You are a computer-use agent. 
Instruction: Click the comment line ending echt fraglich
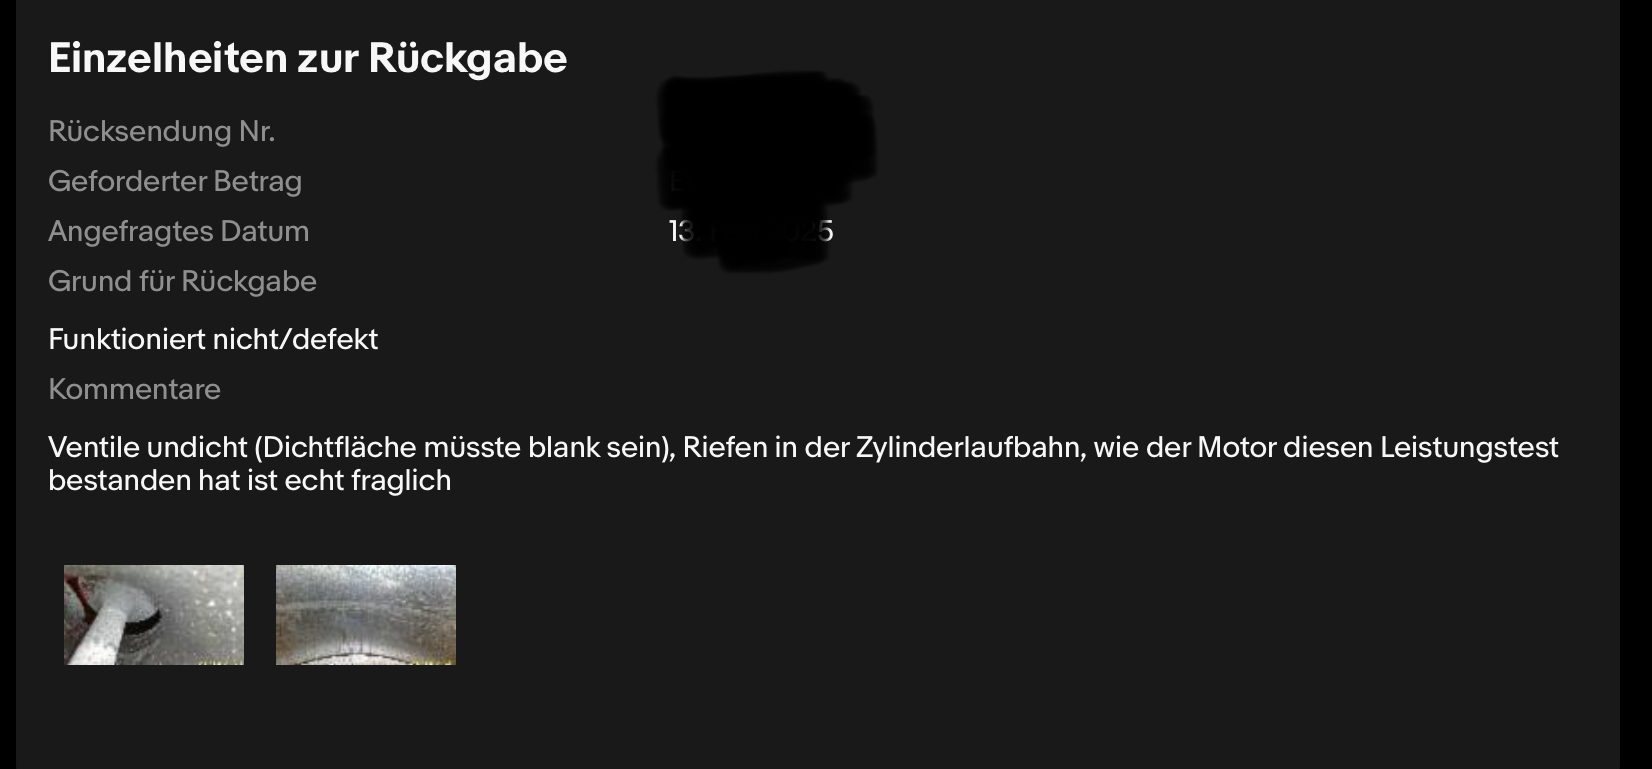[x=250, y=480]
